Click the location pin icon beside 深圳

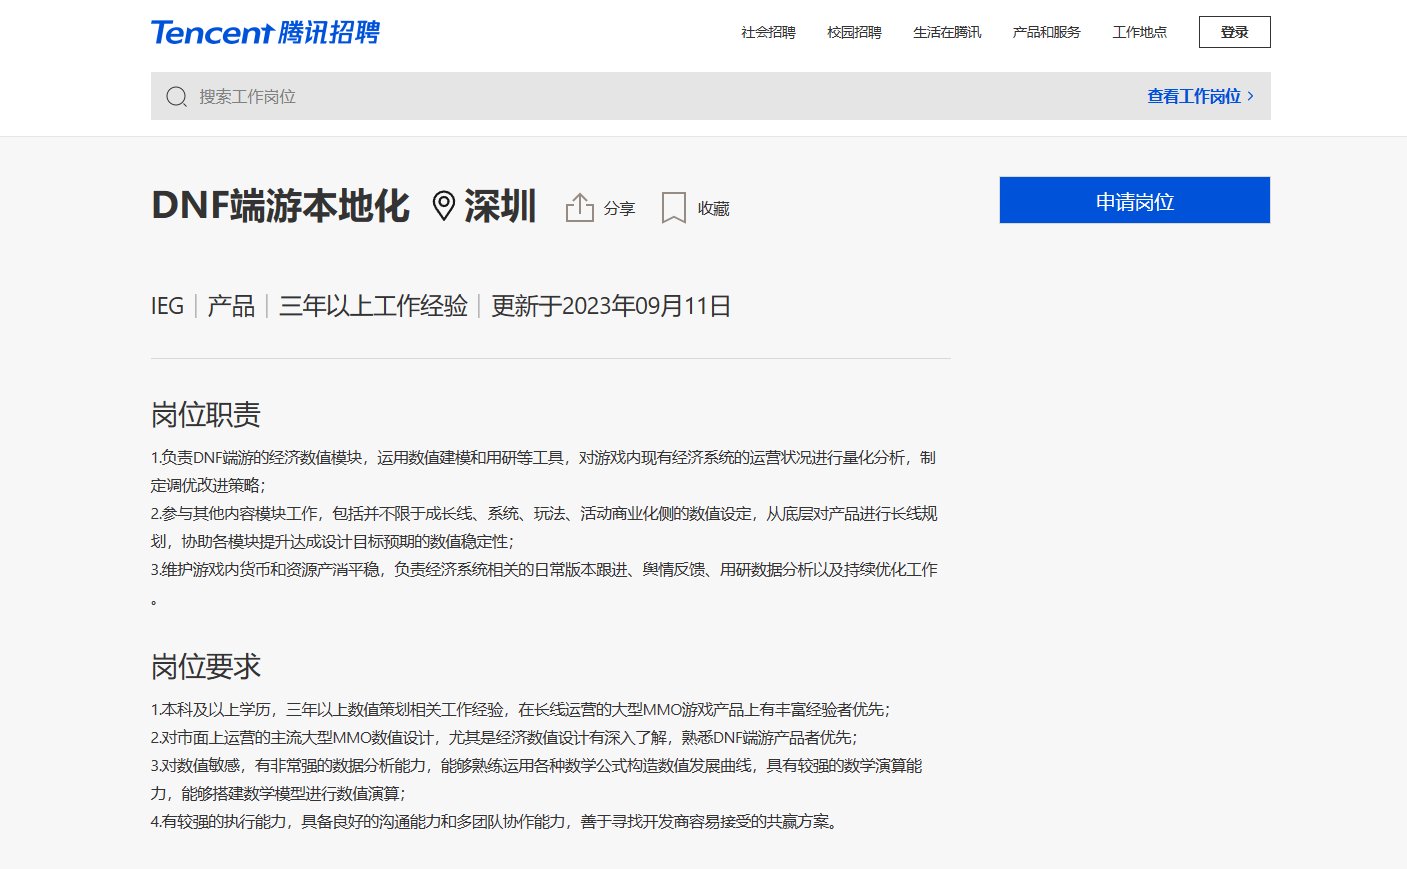pyautogui.click(x=443, y=206)
